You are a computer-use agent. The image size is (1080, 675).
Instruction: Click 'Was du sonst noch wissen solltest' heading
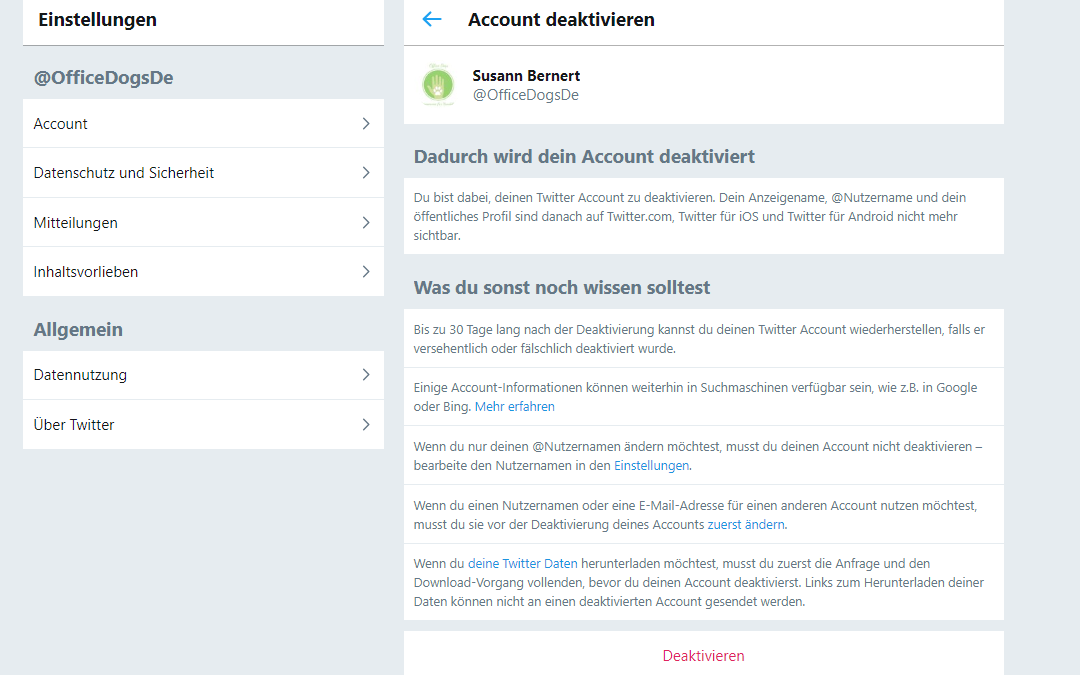pyautogui.click(x=561, y=287)
